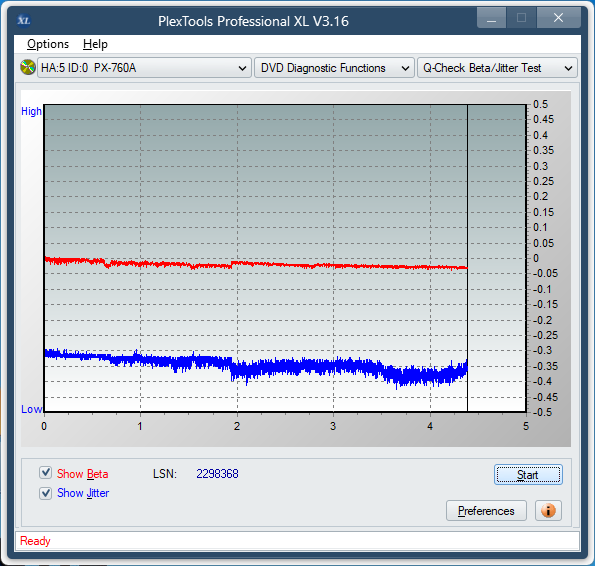The image size is (595, 566).
Task: Toggle the Show Jitter checkbox
Action: coord(46,493)
